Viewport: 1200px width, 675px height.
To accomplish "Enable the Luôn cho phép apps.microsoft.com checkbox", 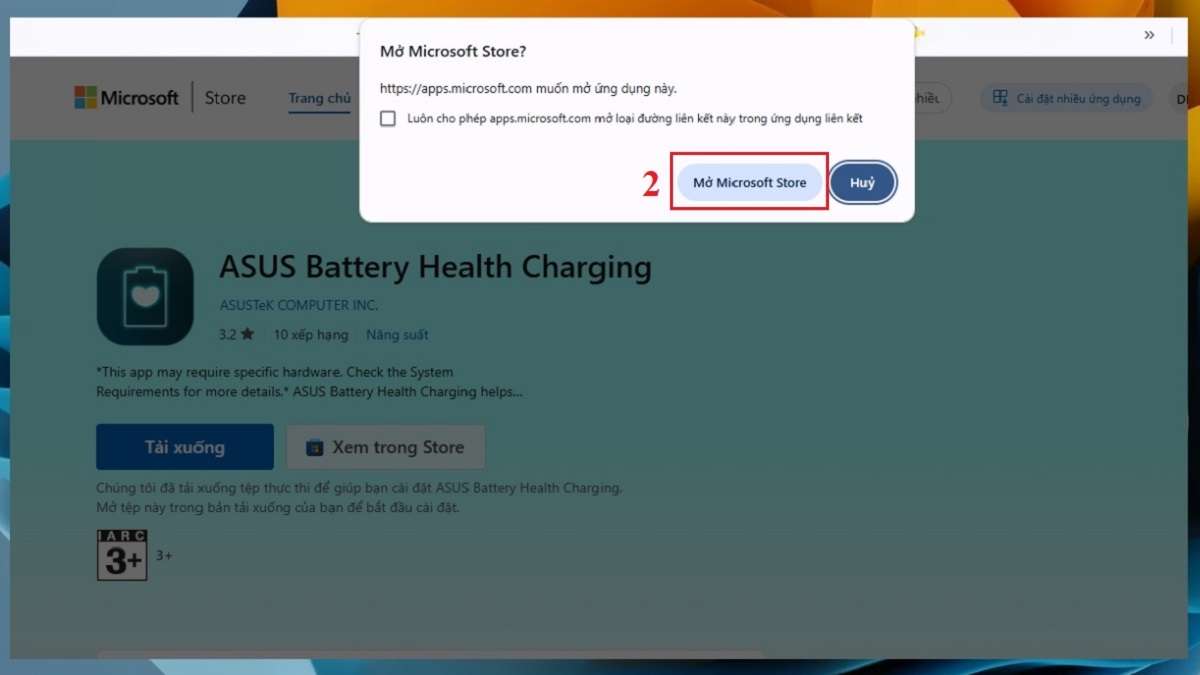I will pos(387,118).
